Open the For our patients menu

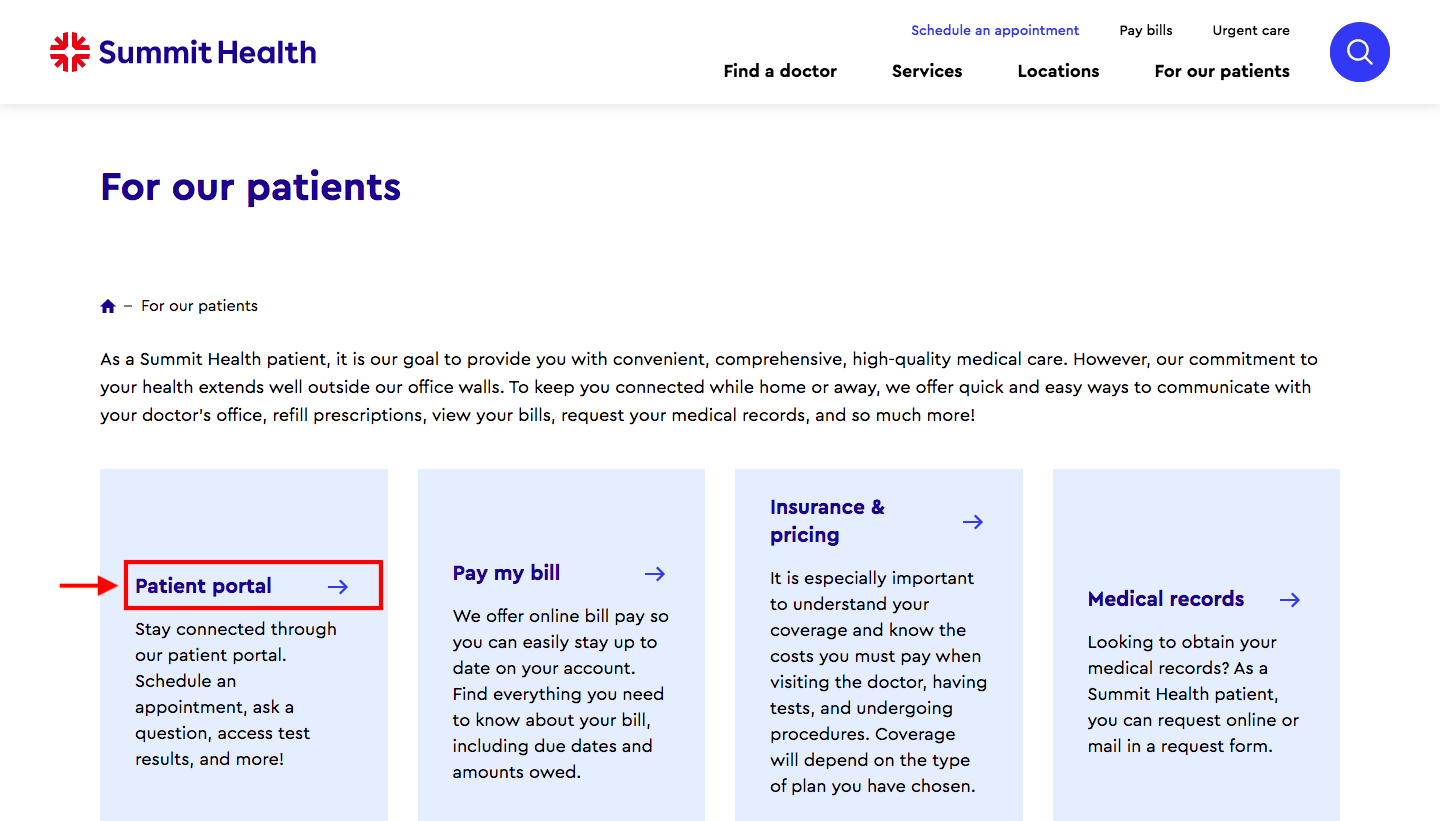pos(1222,71)
